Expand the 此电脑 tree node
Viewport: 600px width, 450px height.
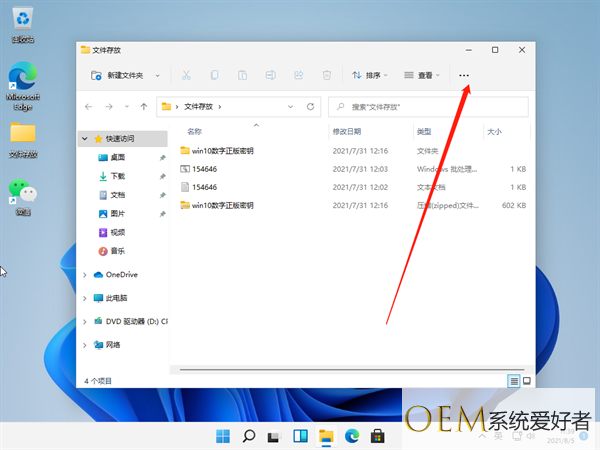(85, 298)
